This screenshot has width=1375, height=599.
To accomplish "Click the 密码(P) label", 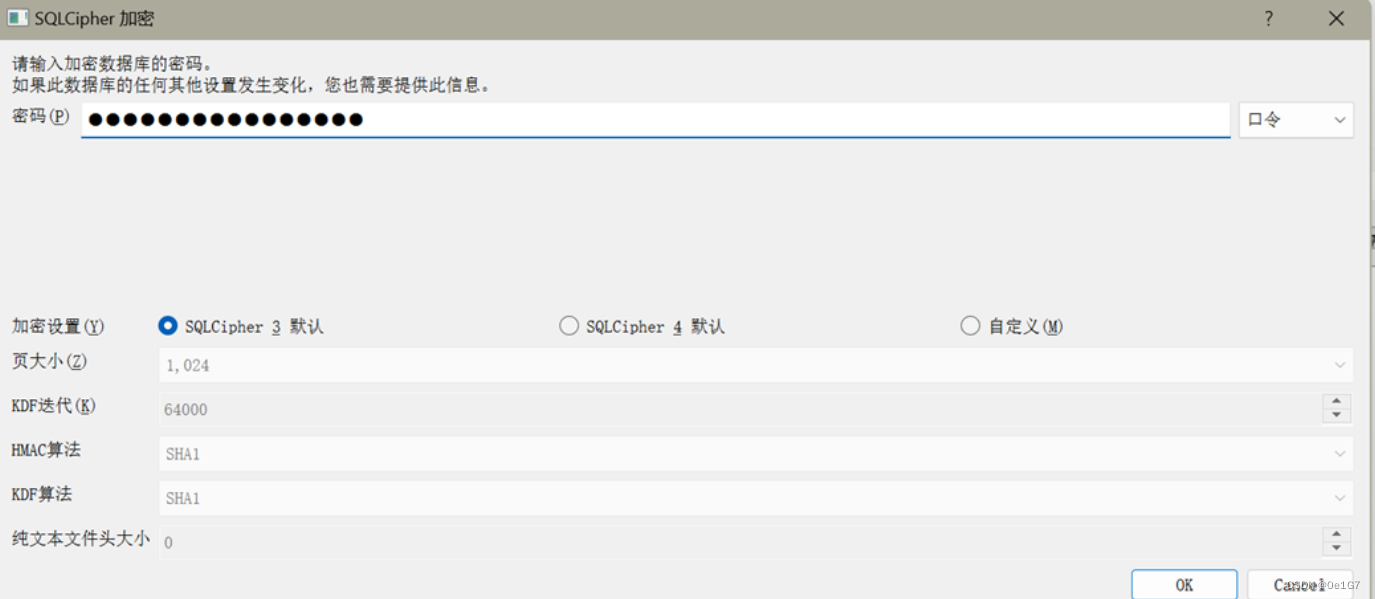I will 41,116.
